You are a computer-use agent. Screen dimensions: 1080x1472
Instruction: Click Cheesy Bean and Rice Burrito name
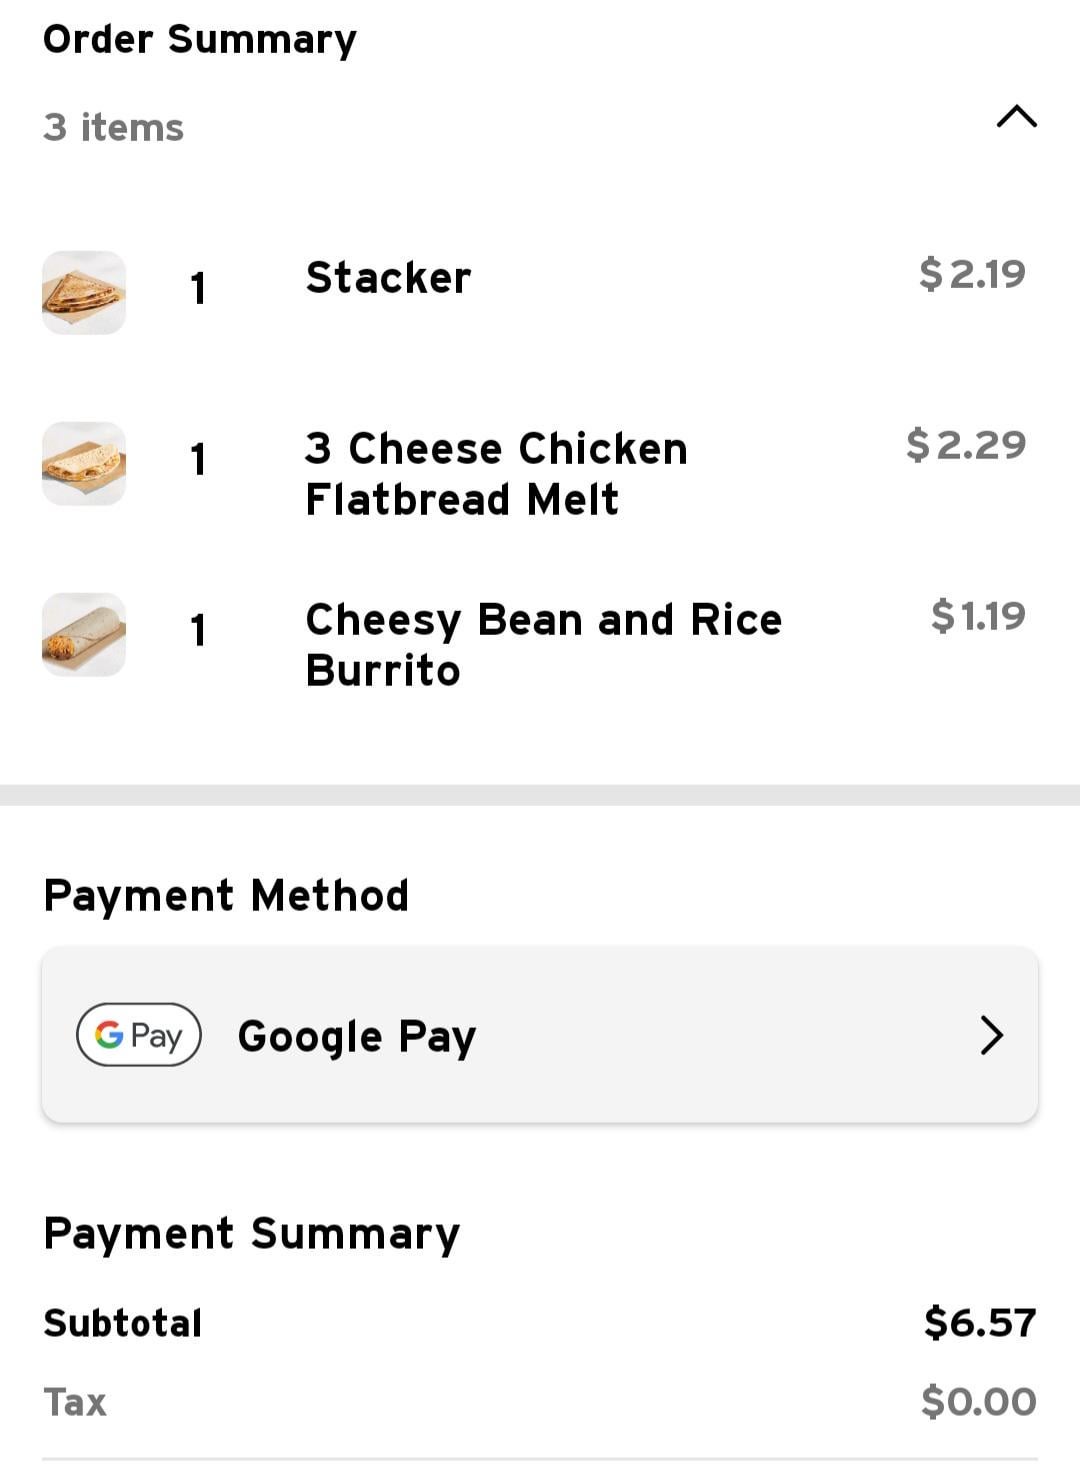[x=543, y=645]
